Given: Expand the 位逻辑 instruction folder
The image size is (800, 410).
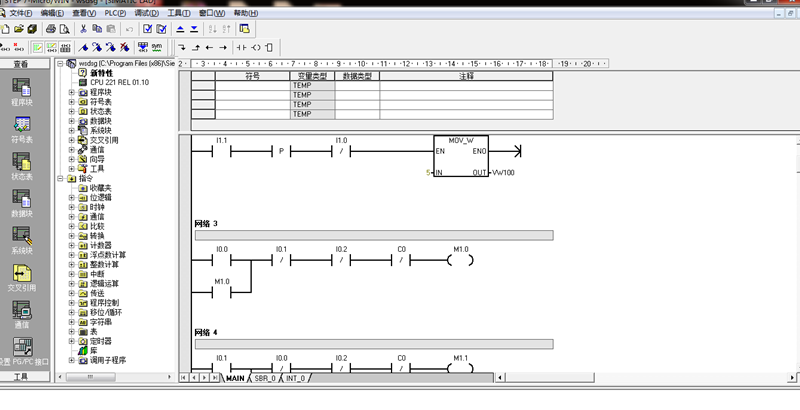Looking at the screenshot, I should pyautogui.click(x=71, y=197).
